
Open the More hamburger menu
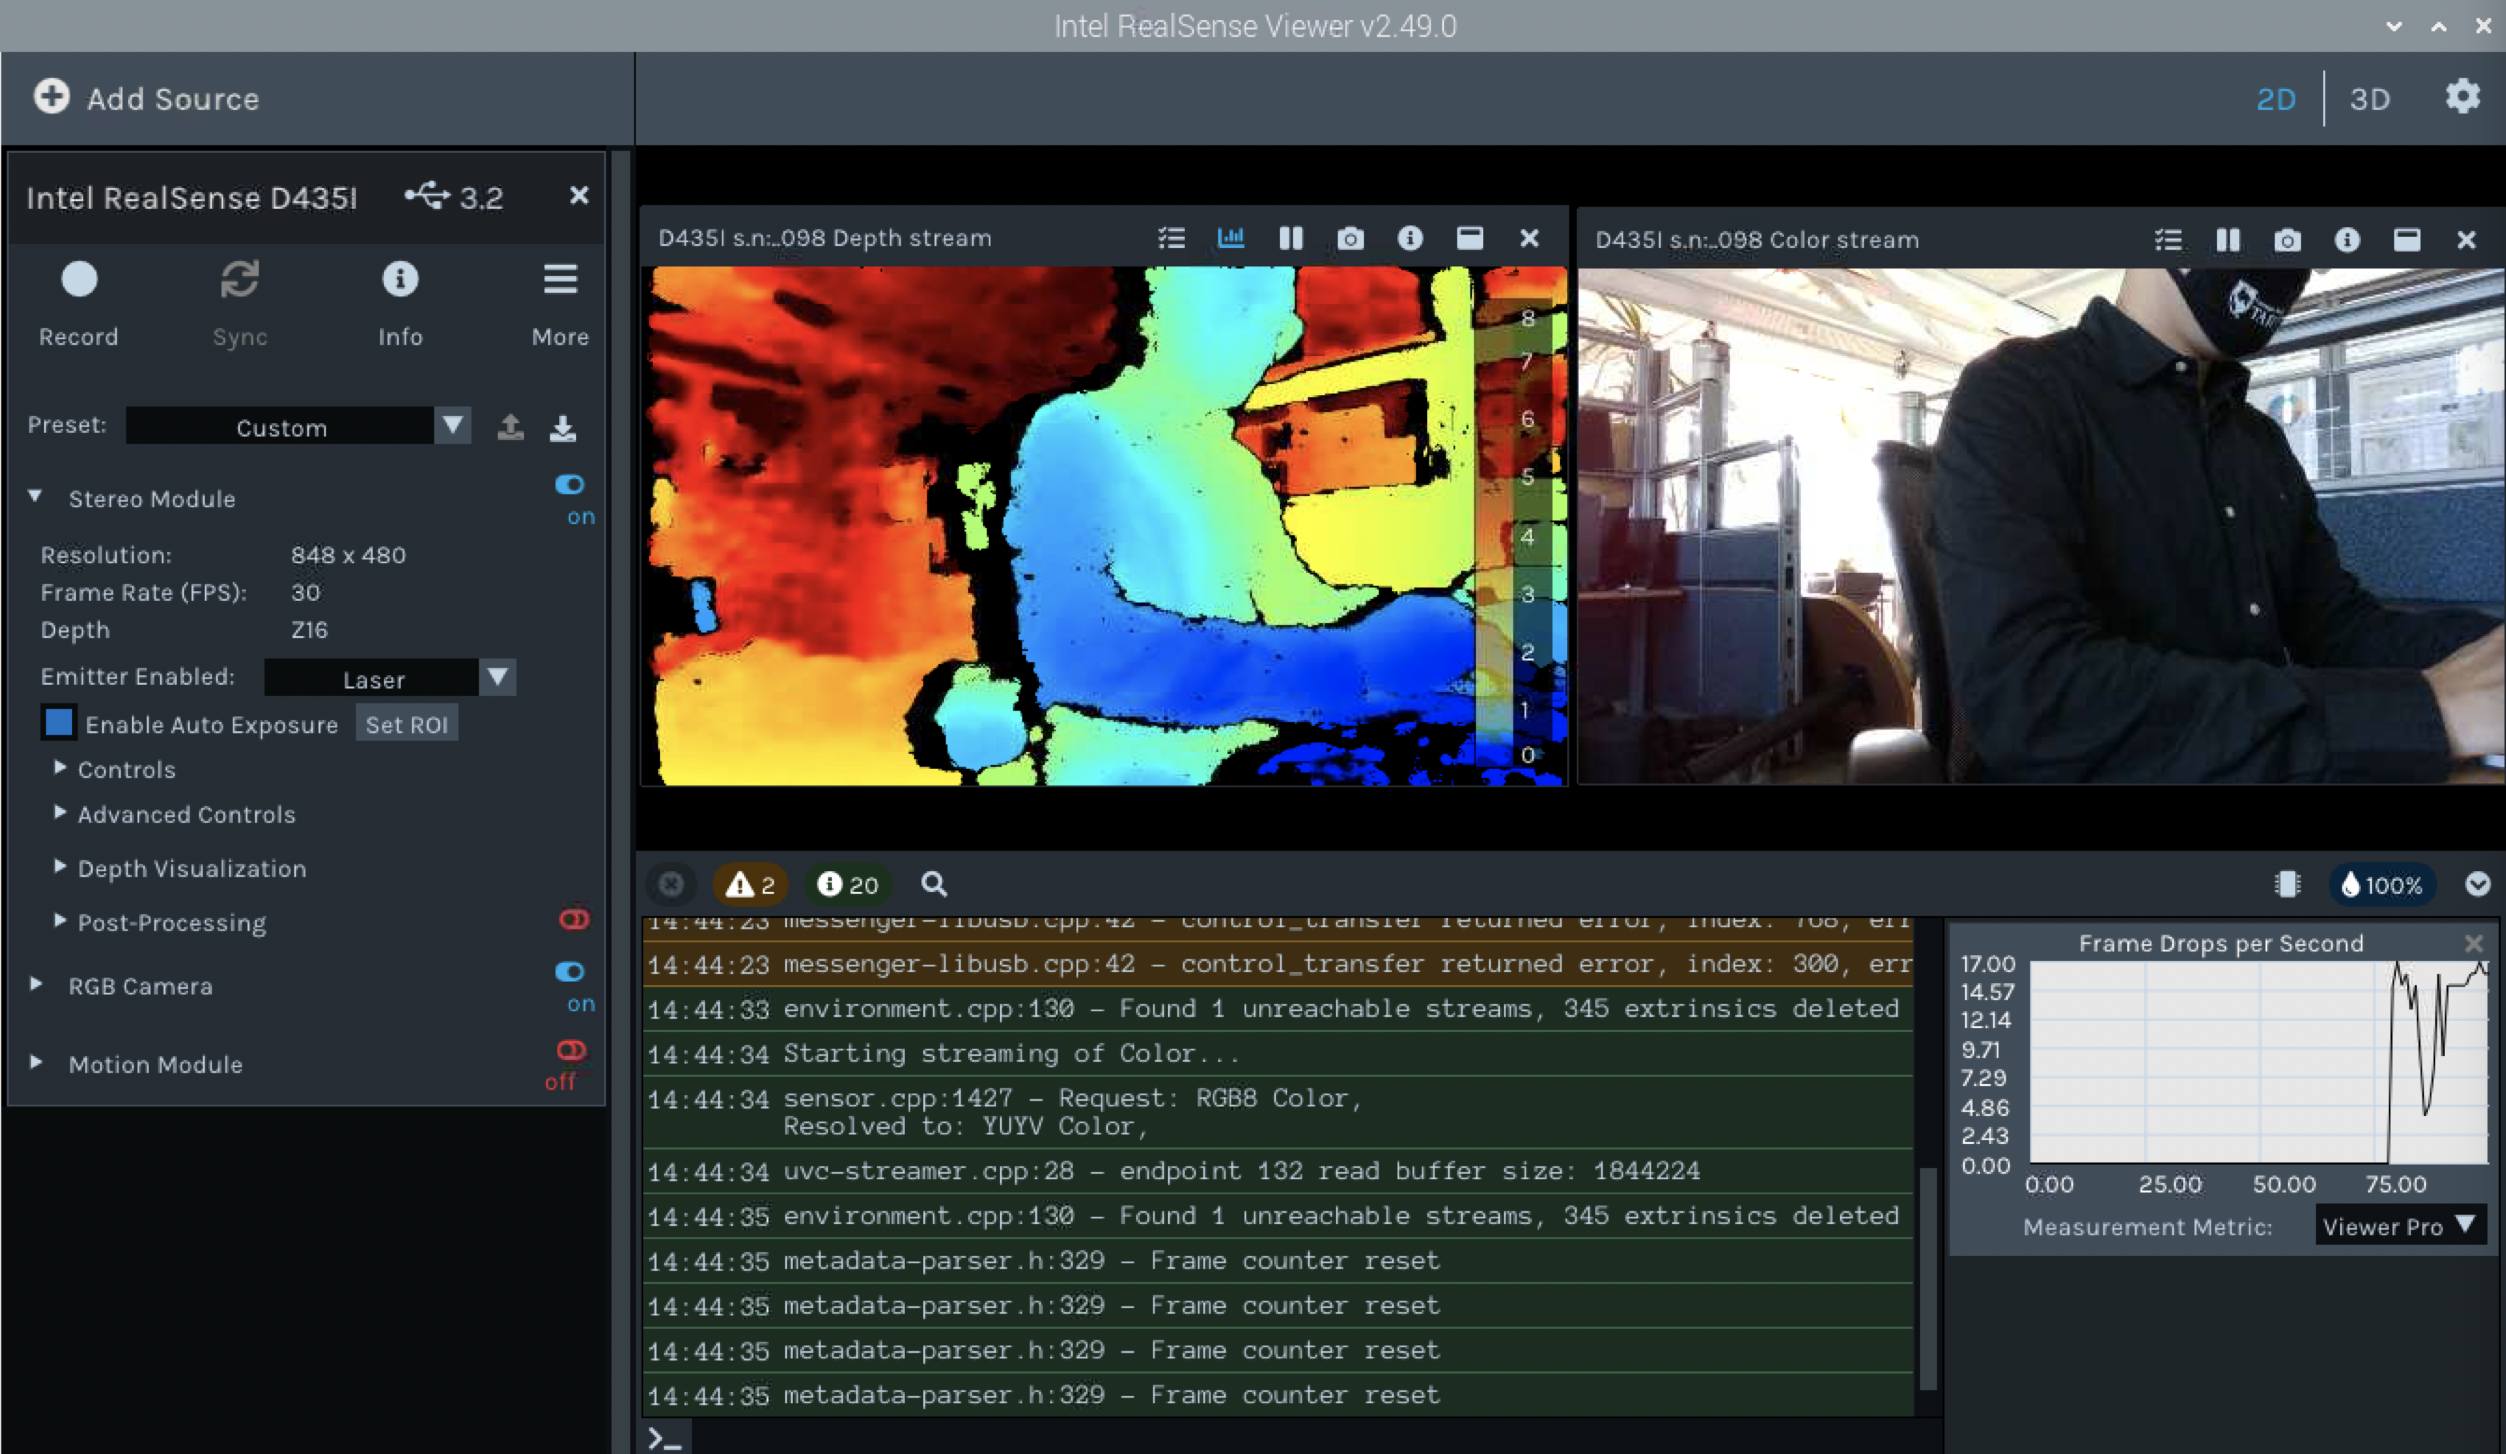tap(560, 280)
